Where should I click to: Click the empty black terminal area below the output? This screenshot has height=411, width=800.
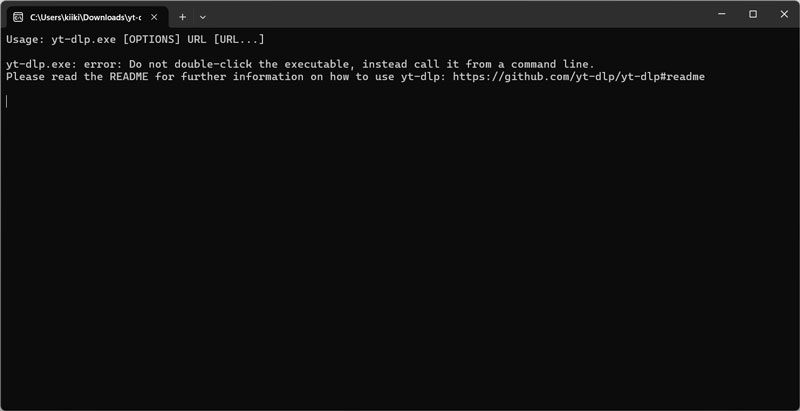400,260
